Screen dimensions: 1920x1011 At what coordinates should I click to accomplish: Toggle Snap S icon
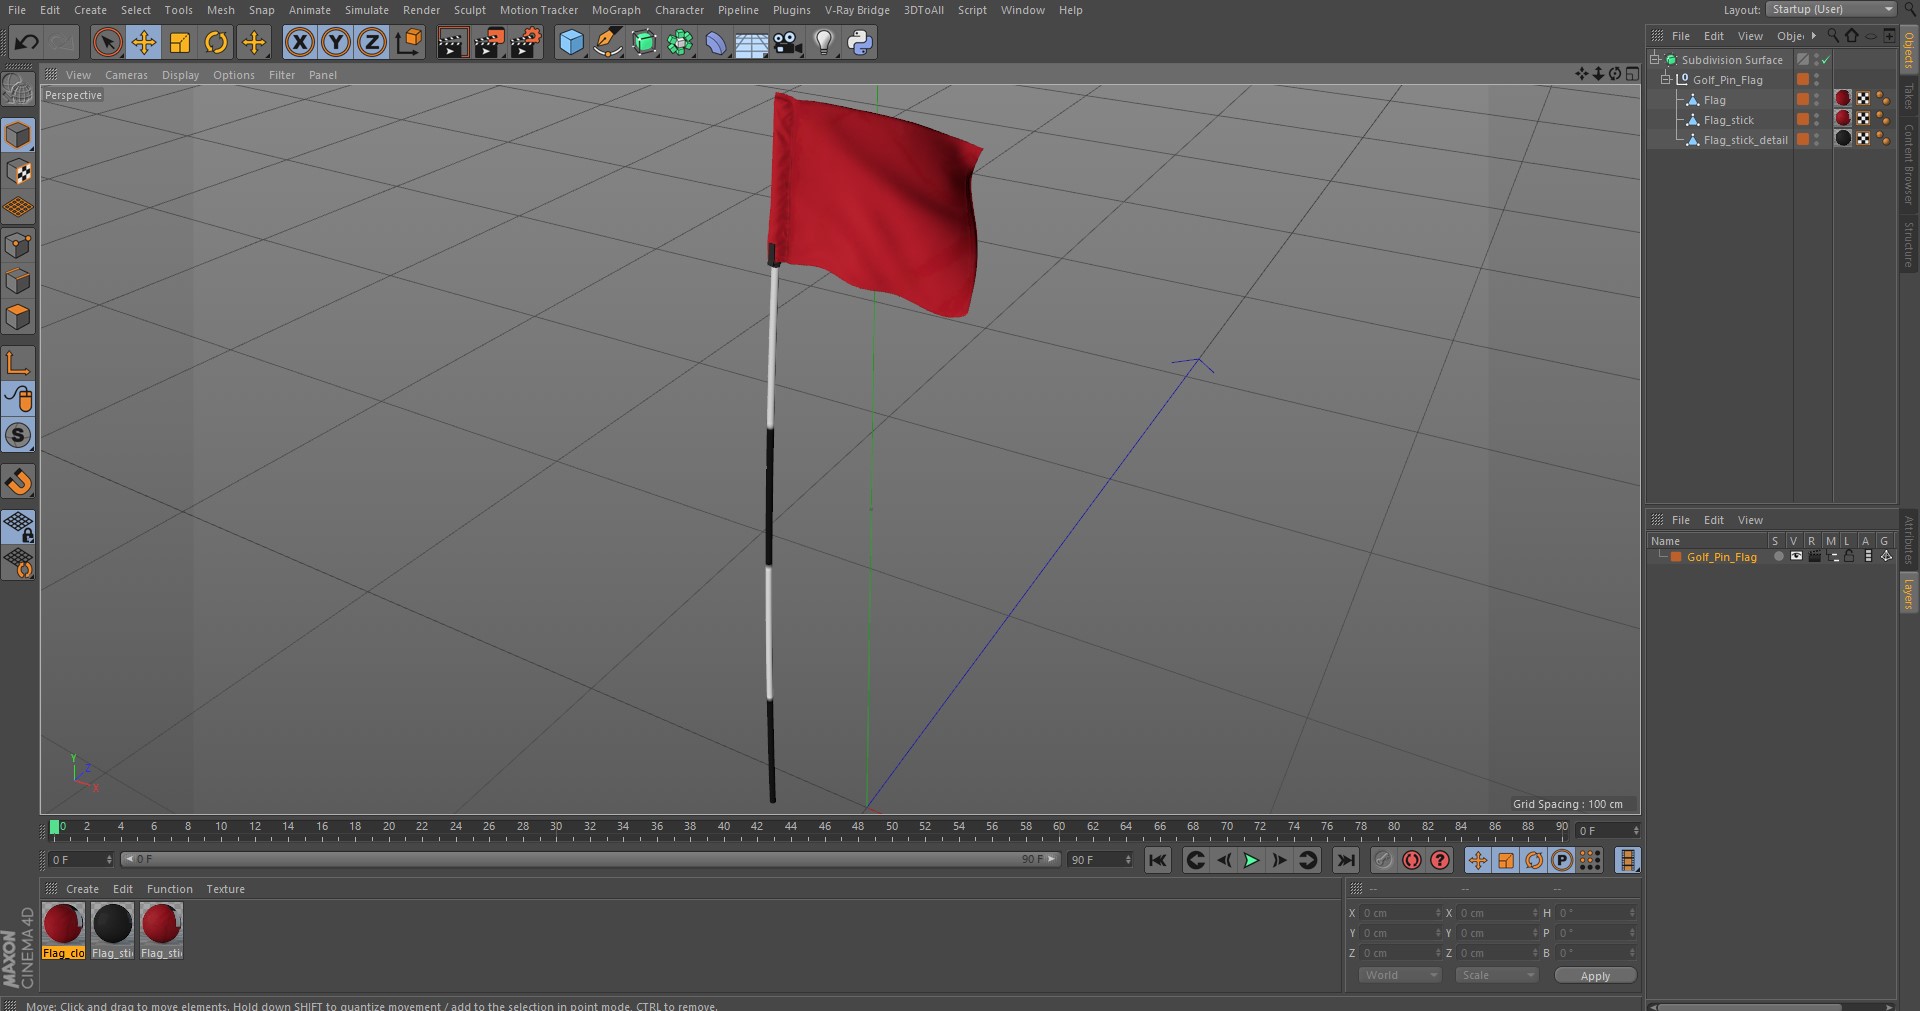pos(18,435)
